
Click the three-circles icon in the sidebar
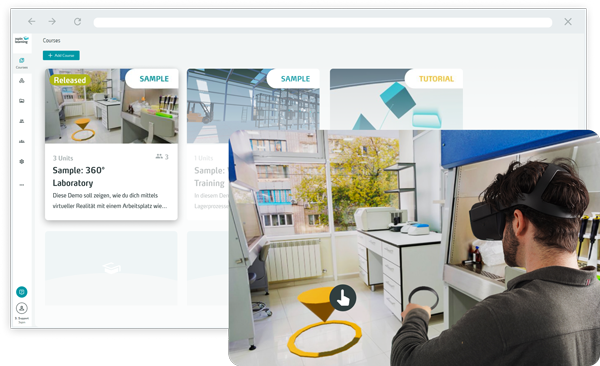pos(22,80)
